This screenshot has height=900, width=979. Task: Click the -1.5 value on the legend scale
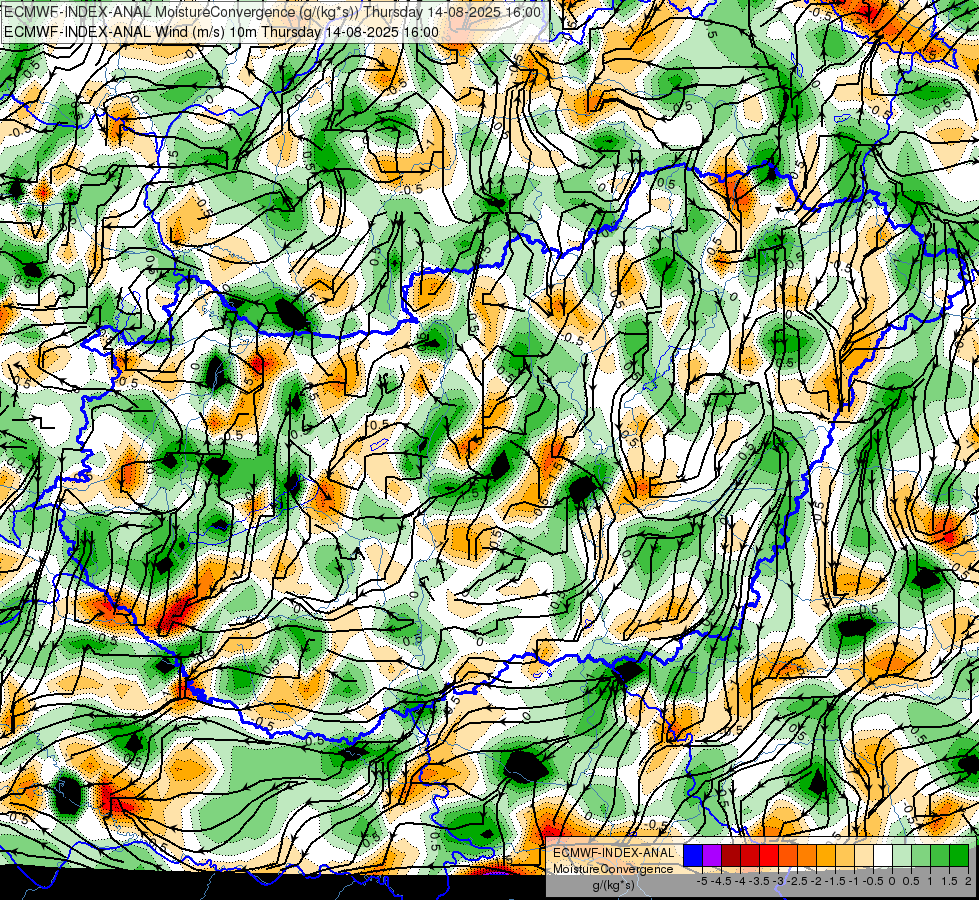[835, 881]
